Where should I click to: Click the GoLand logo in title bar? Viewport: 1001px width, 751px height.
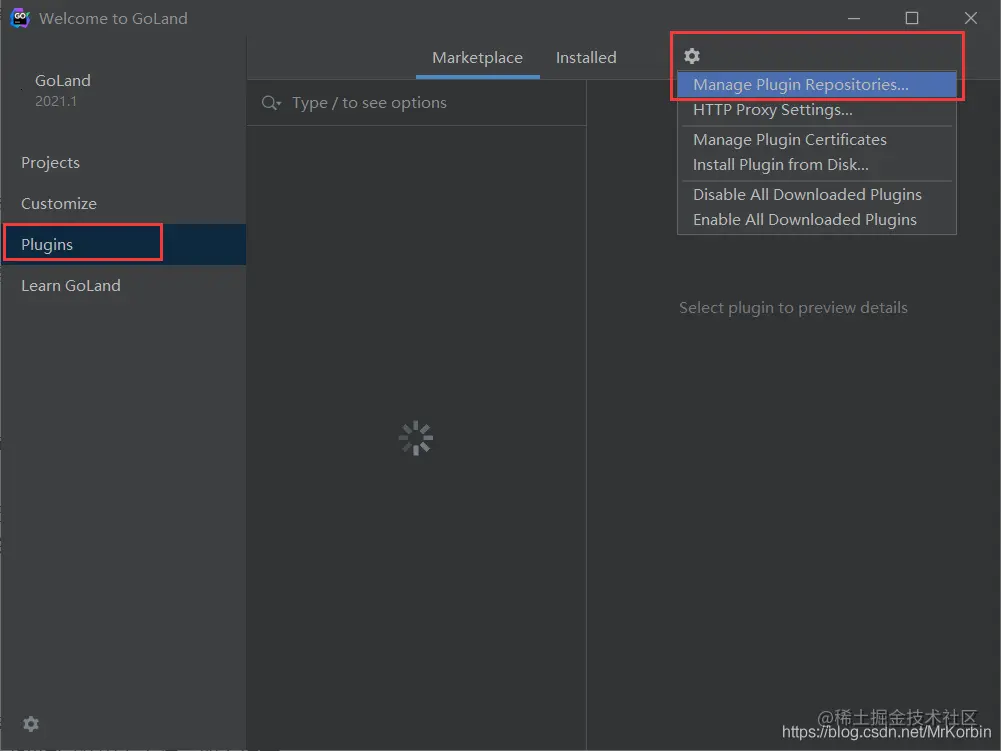(x=20, y=18)
